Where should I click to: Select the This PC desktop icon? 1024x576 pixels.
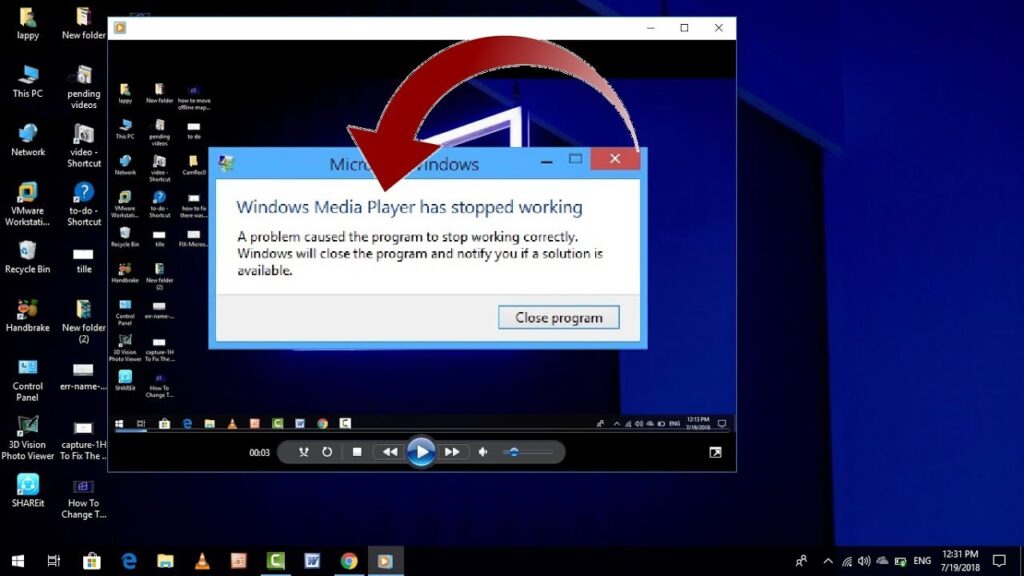[x=27, y=82]
